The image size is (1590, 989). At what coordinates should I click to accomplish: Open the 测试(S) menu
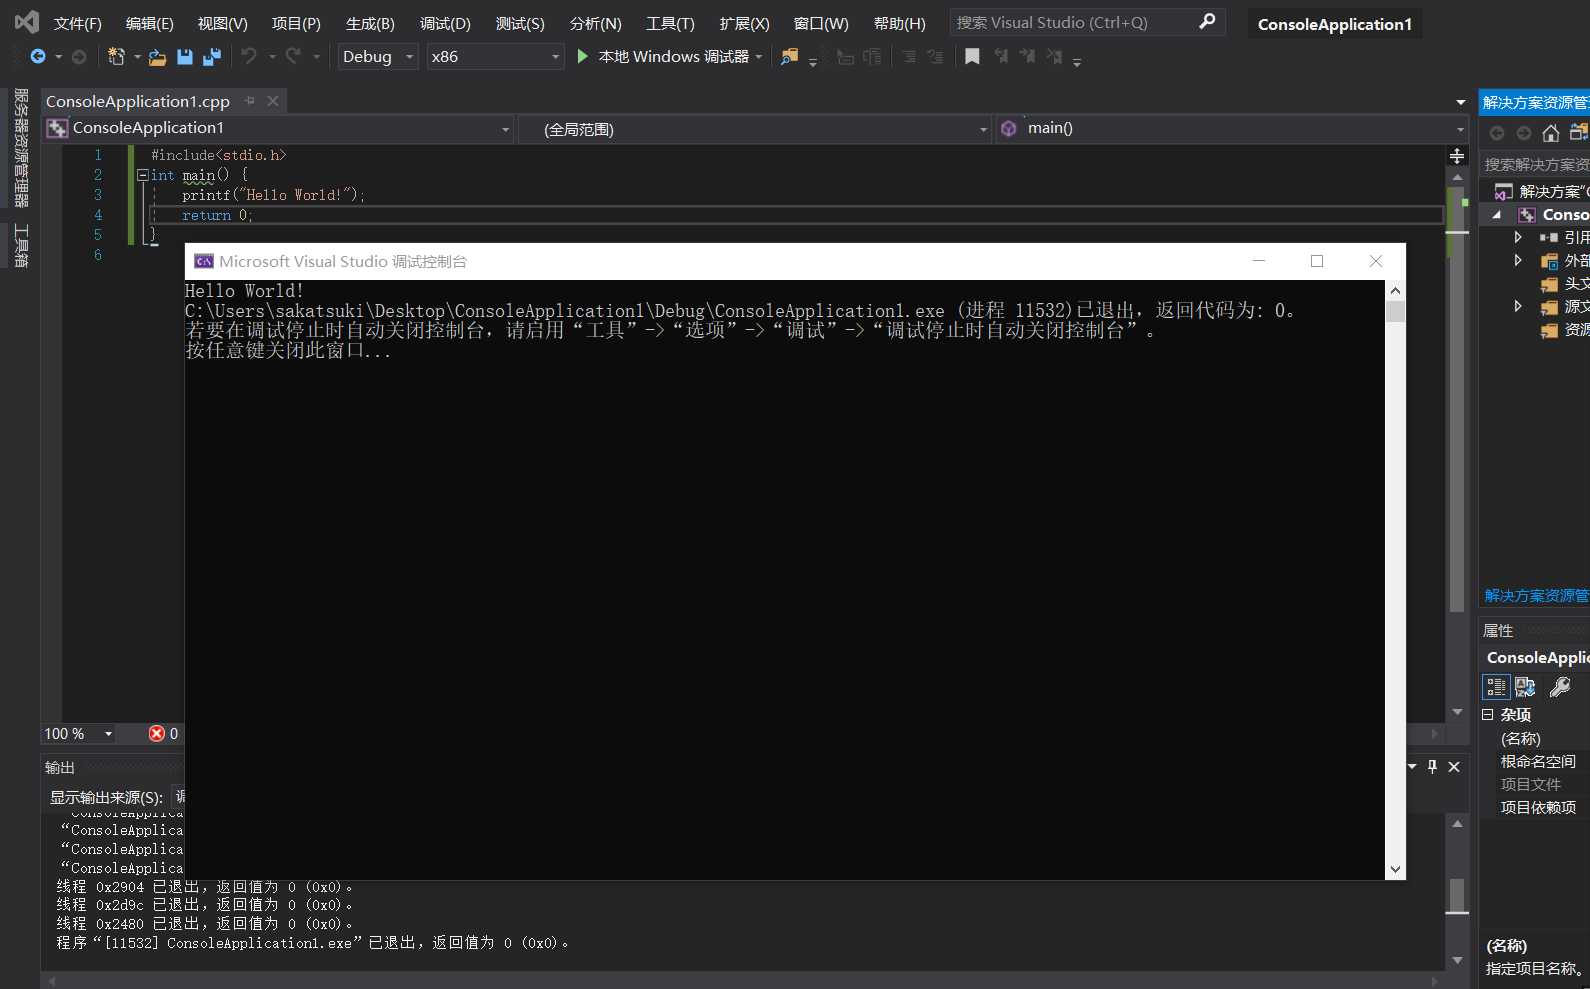point(520,23)
